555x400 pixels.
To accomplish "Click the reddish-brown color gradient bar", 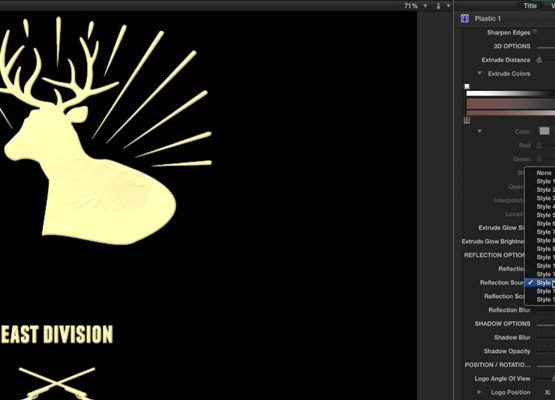I will pyautogui.click(x=510, y=104).
